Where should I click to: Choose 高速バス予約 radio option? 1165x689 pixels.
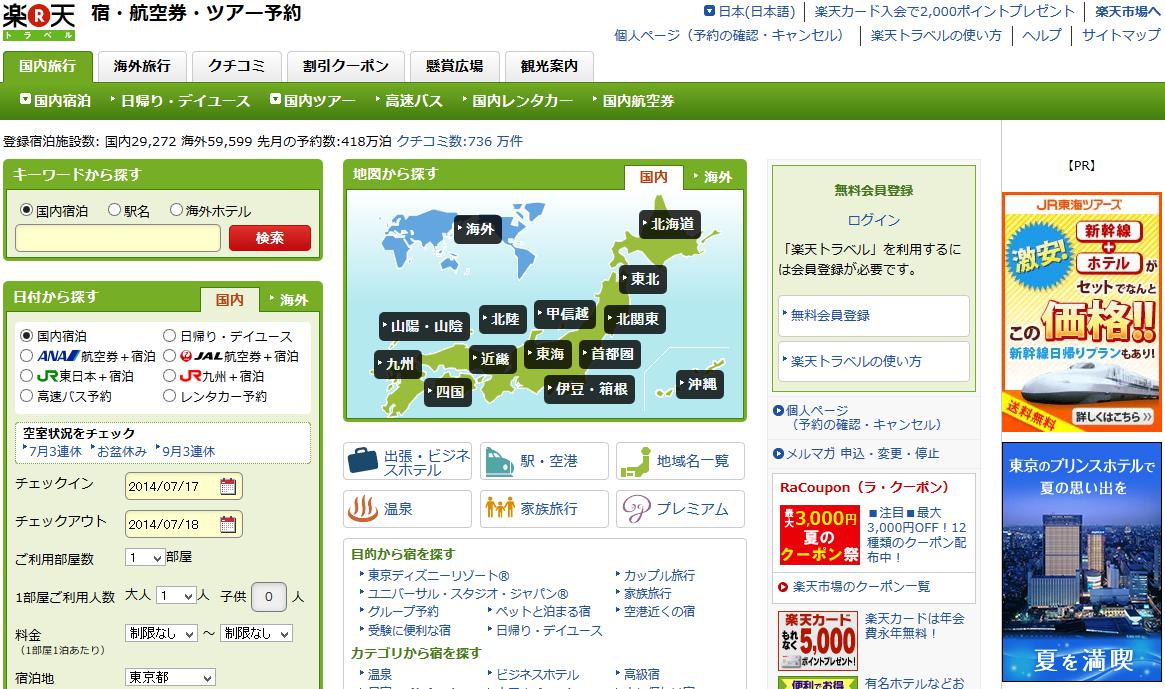(26, 396)
